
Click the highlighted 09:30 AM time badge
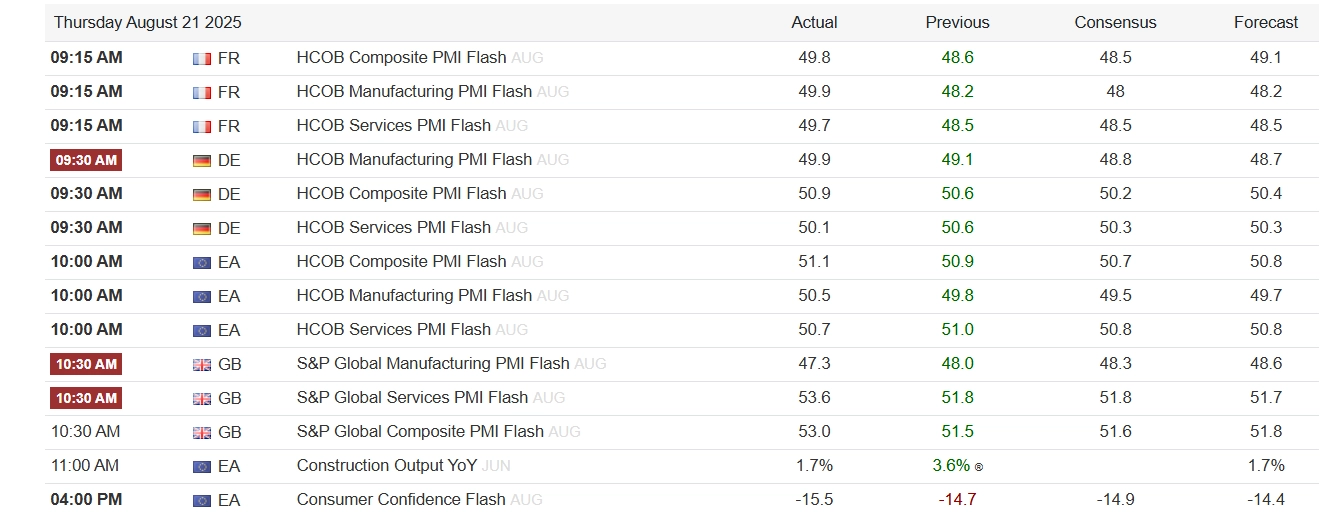[x=86, y=160]
